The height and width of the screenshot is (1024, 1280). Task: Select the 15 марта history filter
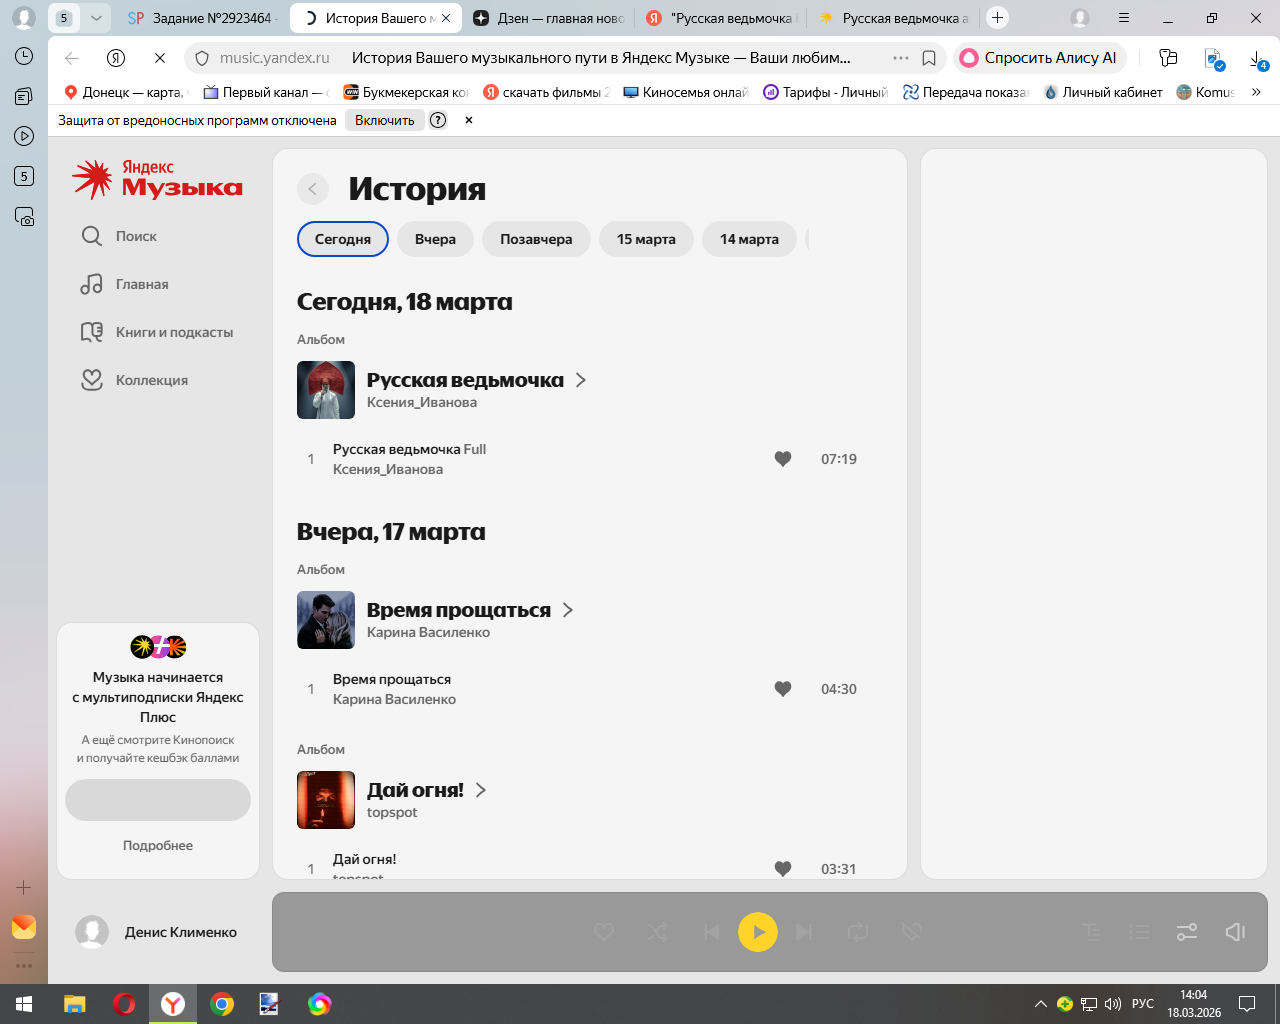point(646,239)
